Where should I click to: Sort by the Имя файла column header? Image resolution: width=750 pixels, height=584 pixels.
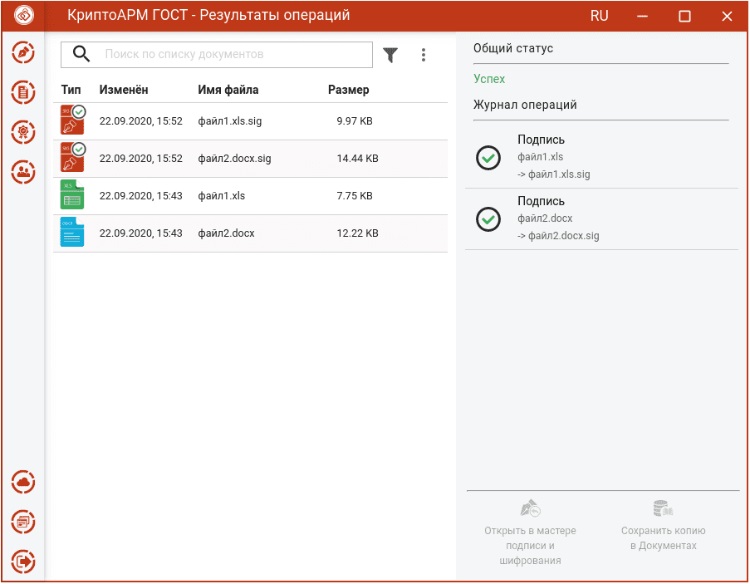[228, 90]
